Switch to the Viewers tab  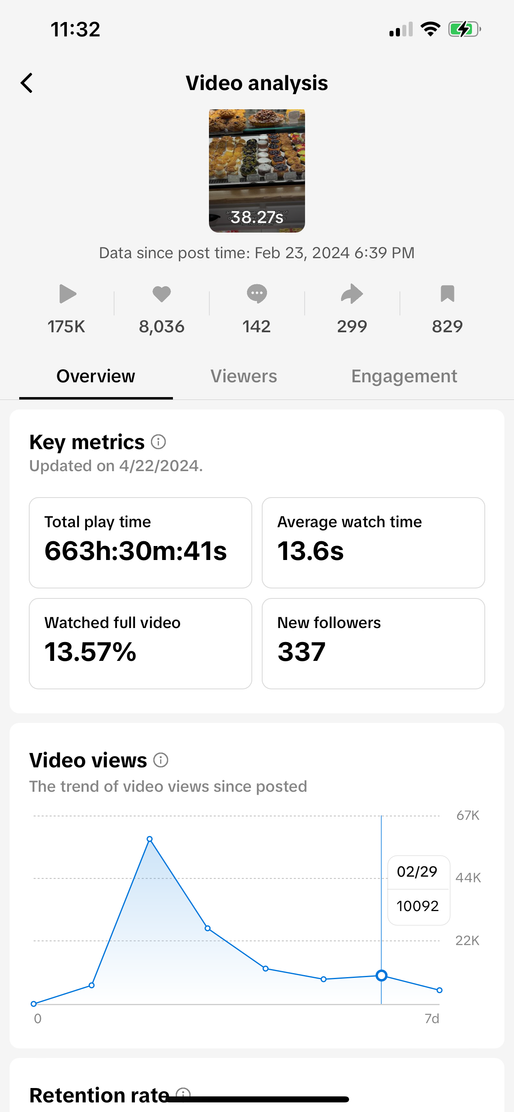pyautogui.click(x=243, y=376)
